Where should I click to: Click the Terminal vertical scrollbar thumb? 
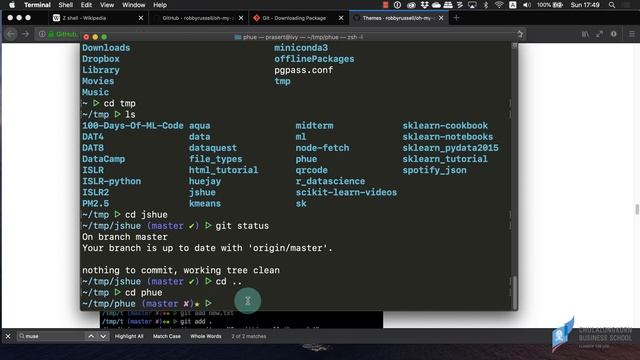click(x=515, y=292)
